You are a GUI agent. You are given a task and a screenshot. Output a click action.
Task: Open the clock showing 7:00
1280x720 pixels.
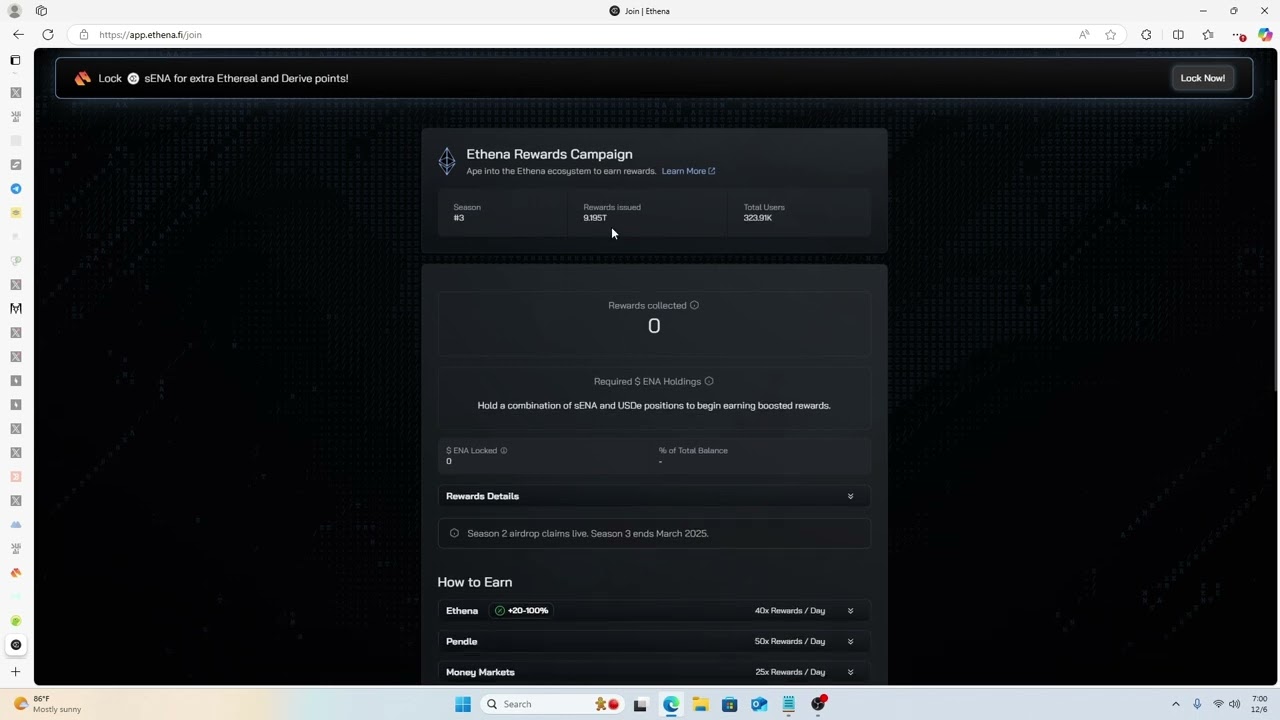[1259, 704]
